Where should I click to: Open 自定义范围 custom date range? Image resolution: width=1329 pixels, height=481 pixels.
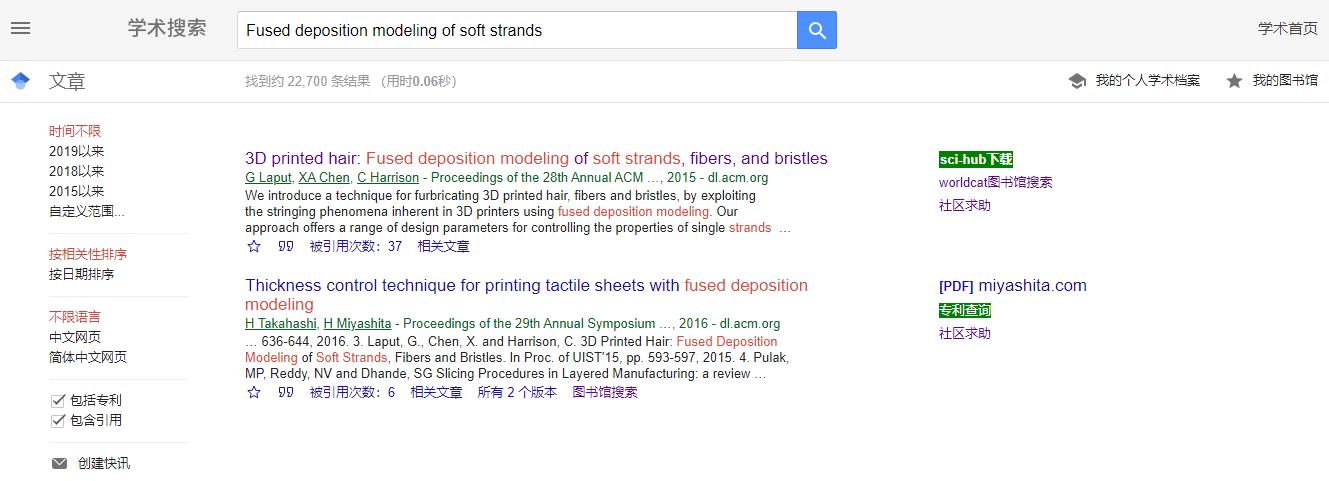click(87, 211)
